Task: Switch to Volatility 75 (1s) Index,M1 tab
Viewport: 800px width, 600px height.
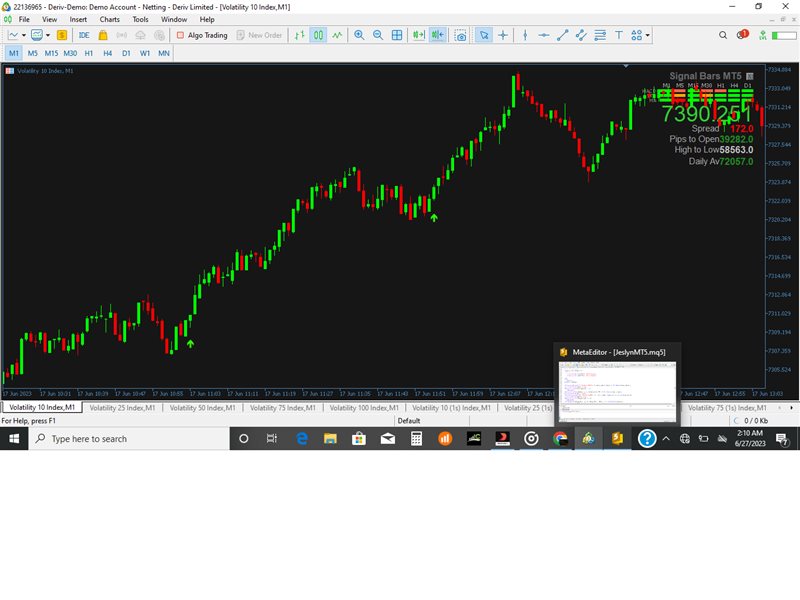Action: tap(727, 408)
